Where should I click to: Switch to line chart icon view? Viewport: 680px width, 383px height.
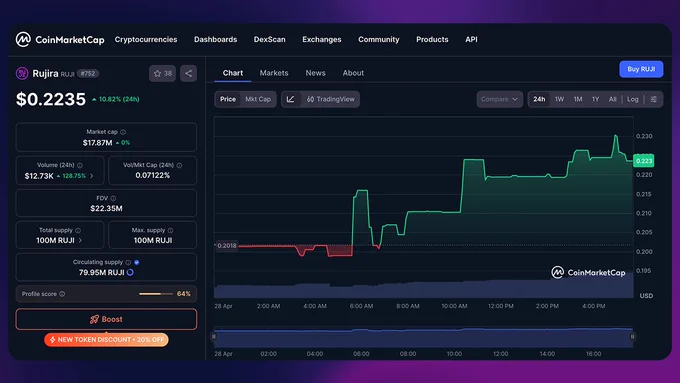291,99
